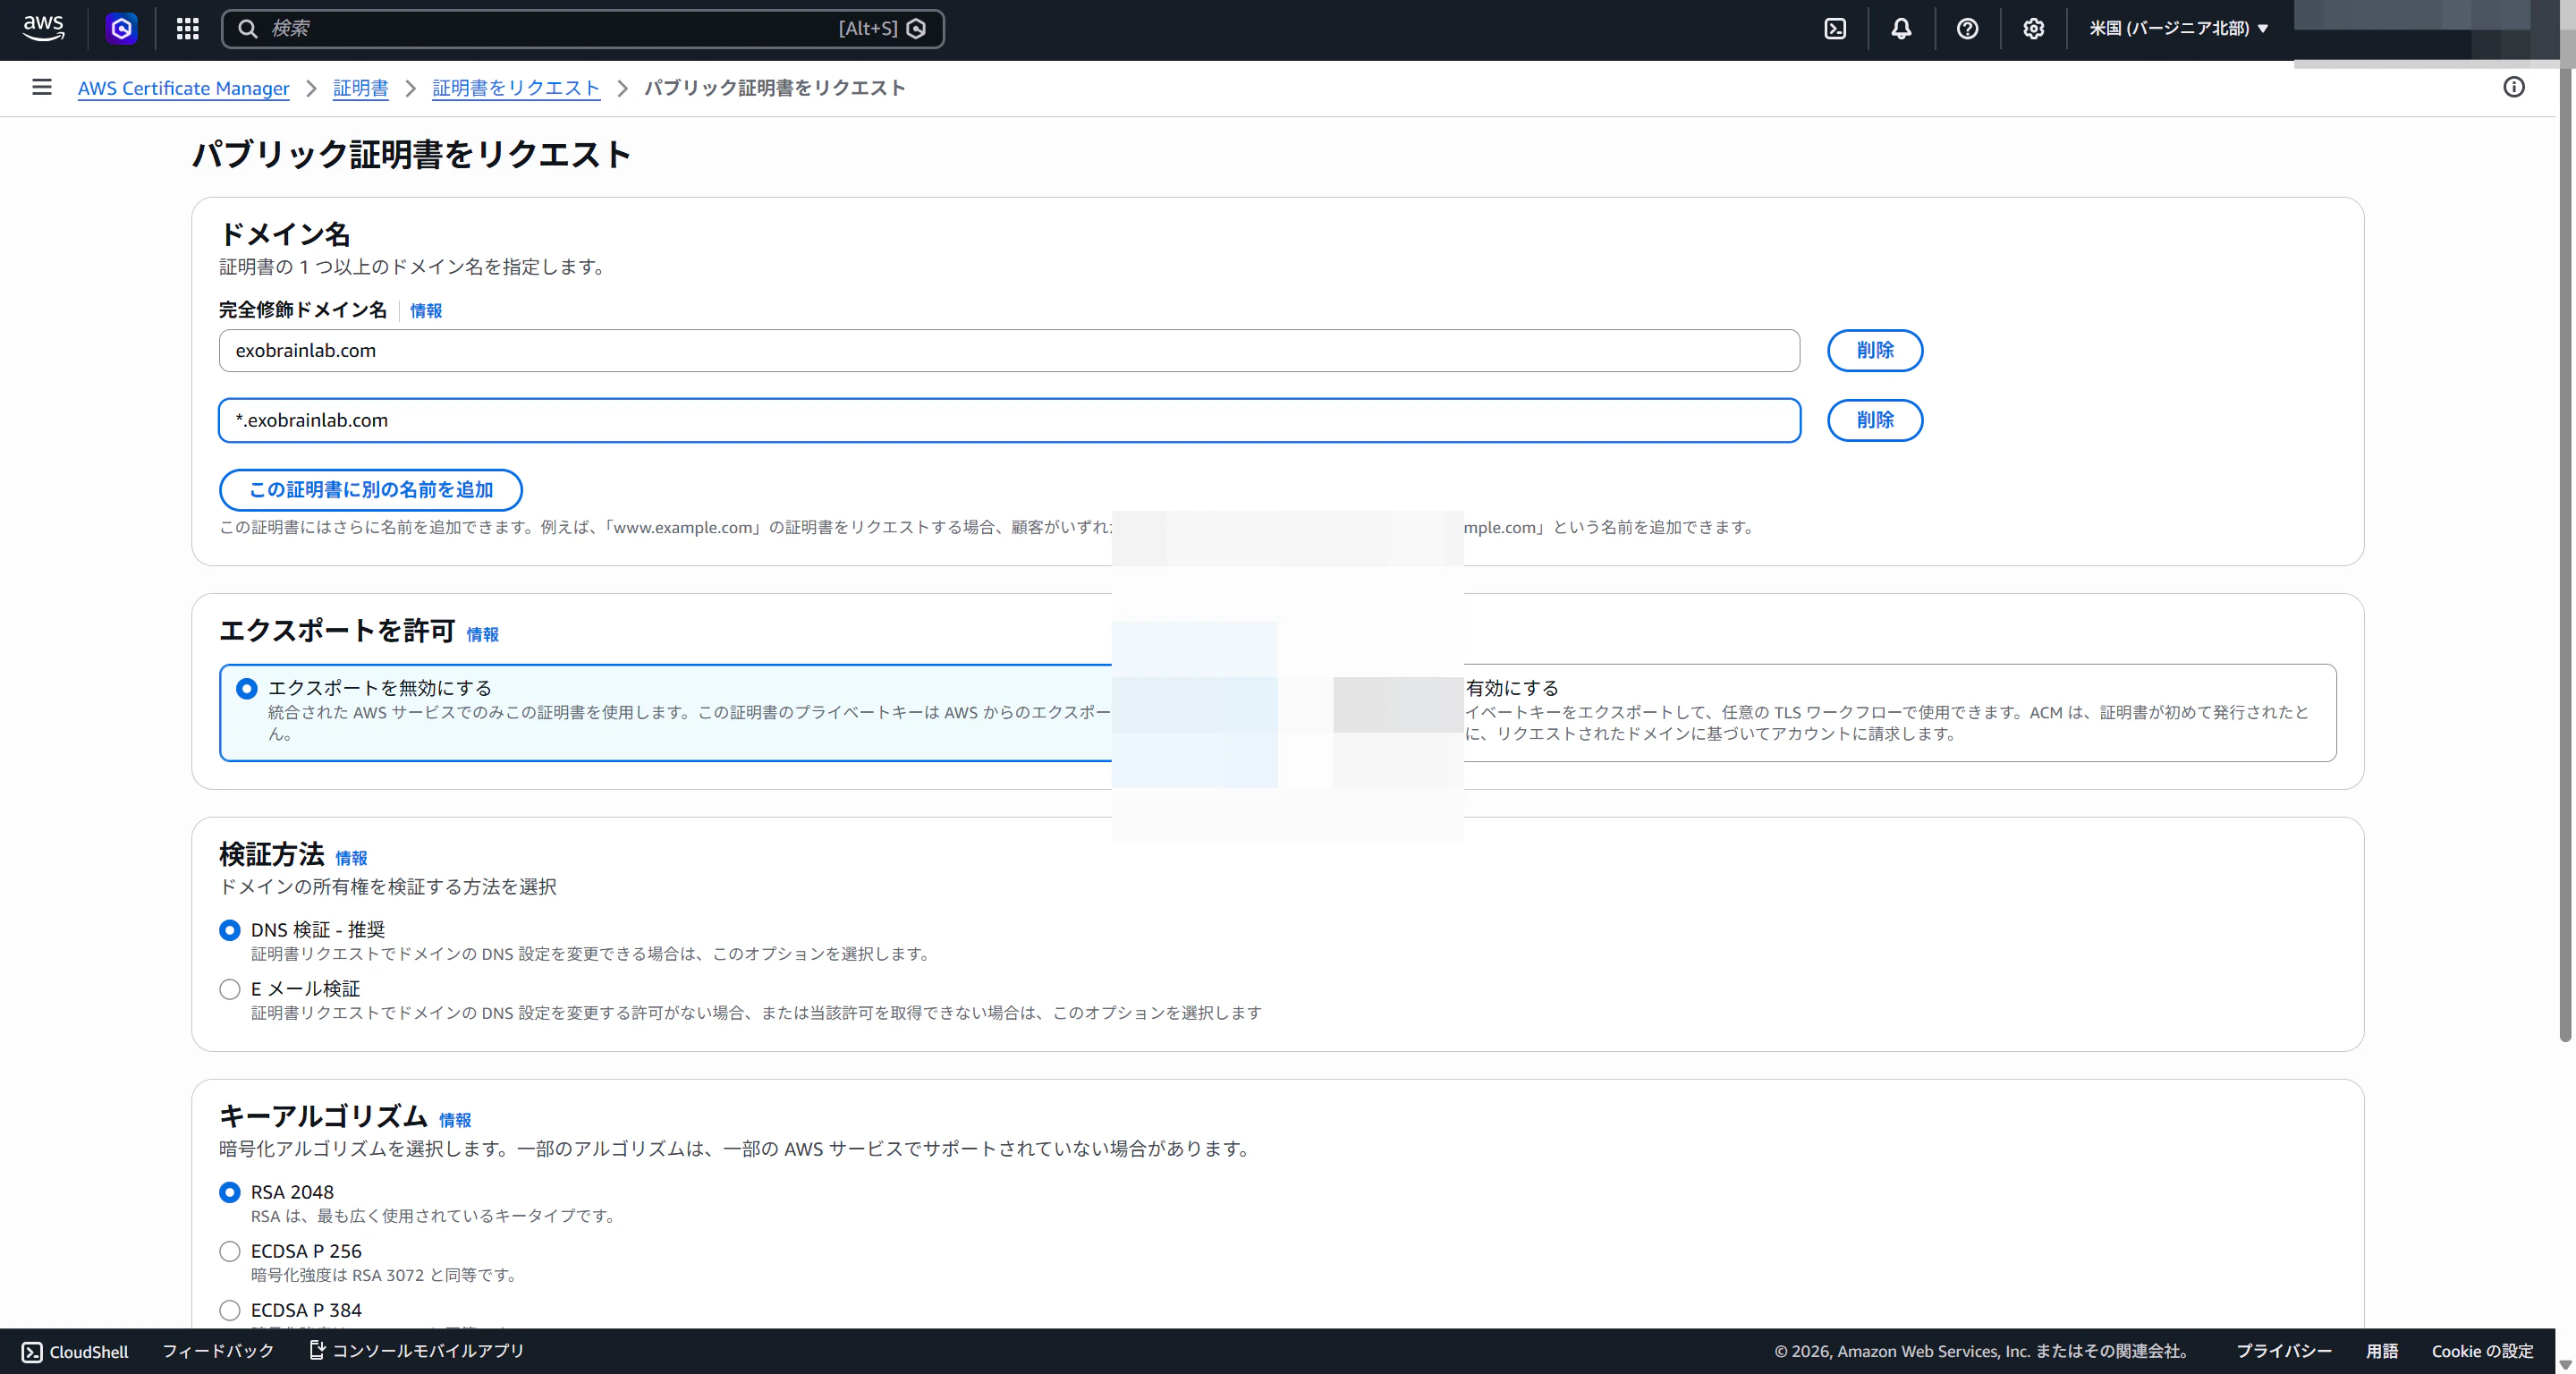
Task: Select DNS 検証 - 推奨 radio
Action: pos(230,930)
